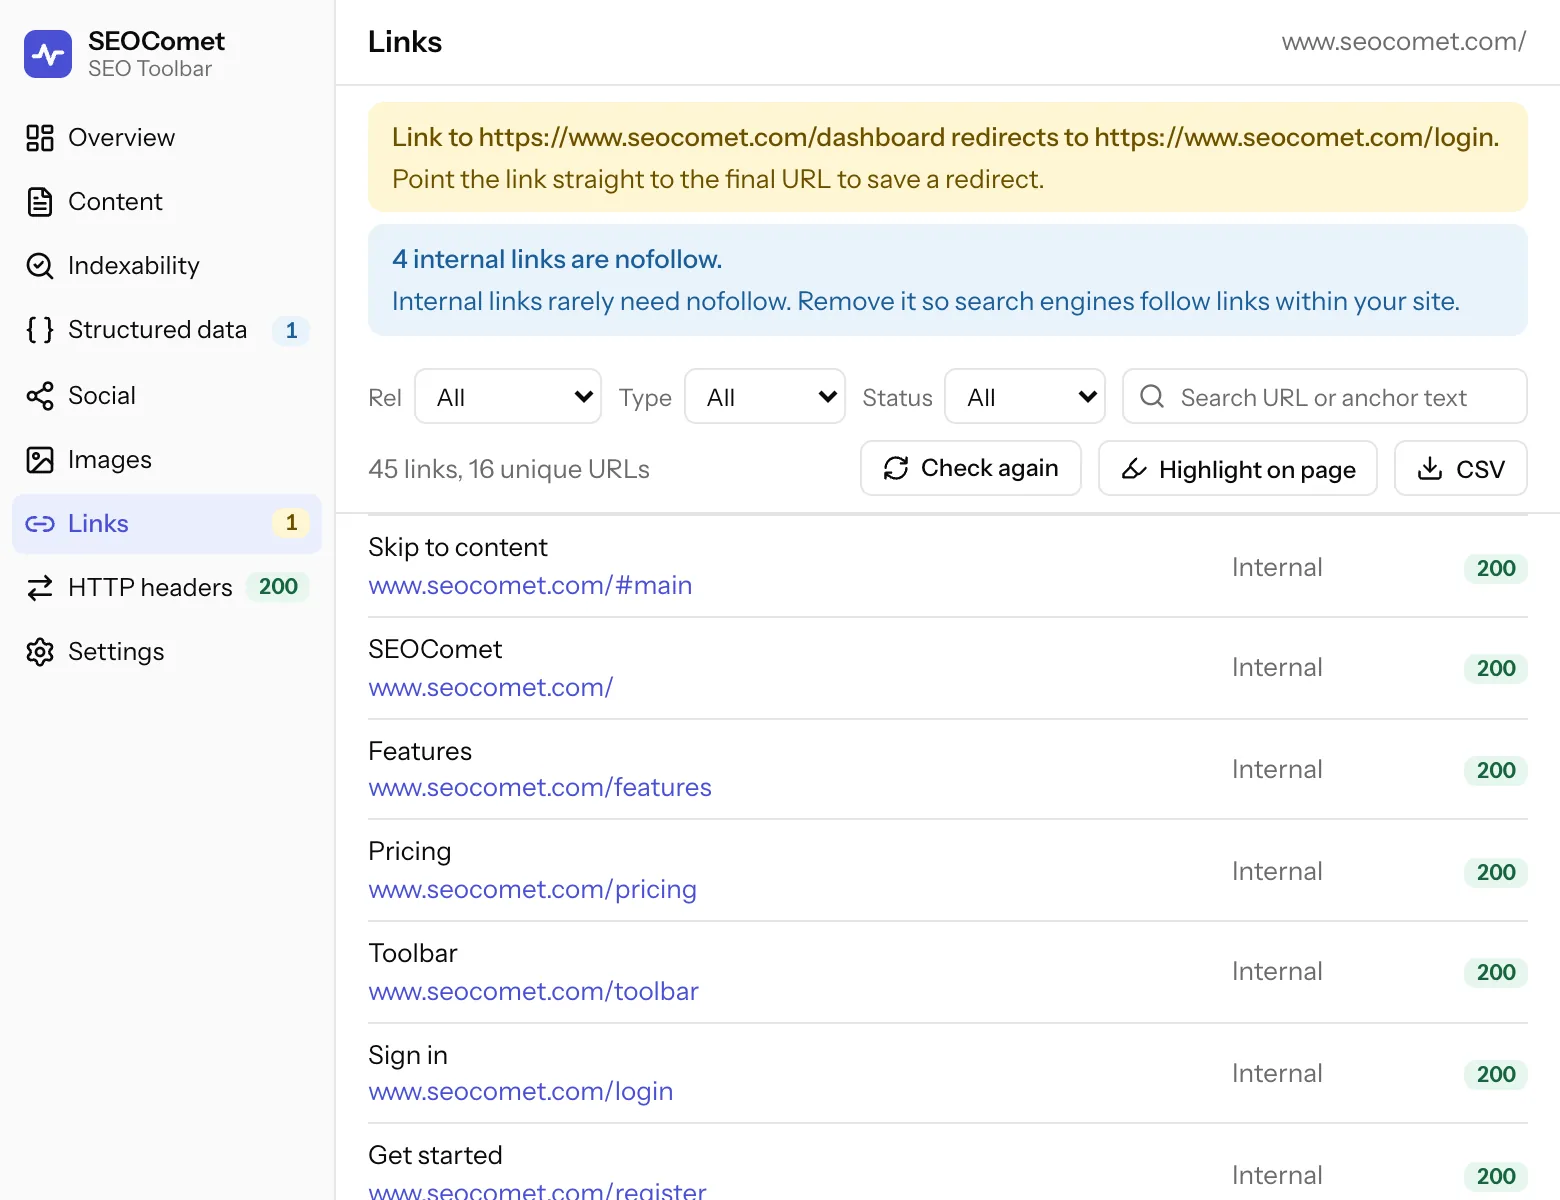Open the Images section
This screenshot has width=1560, height=1200.
(x=167, y=460)
